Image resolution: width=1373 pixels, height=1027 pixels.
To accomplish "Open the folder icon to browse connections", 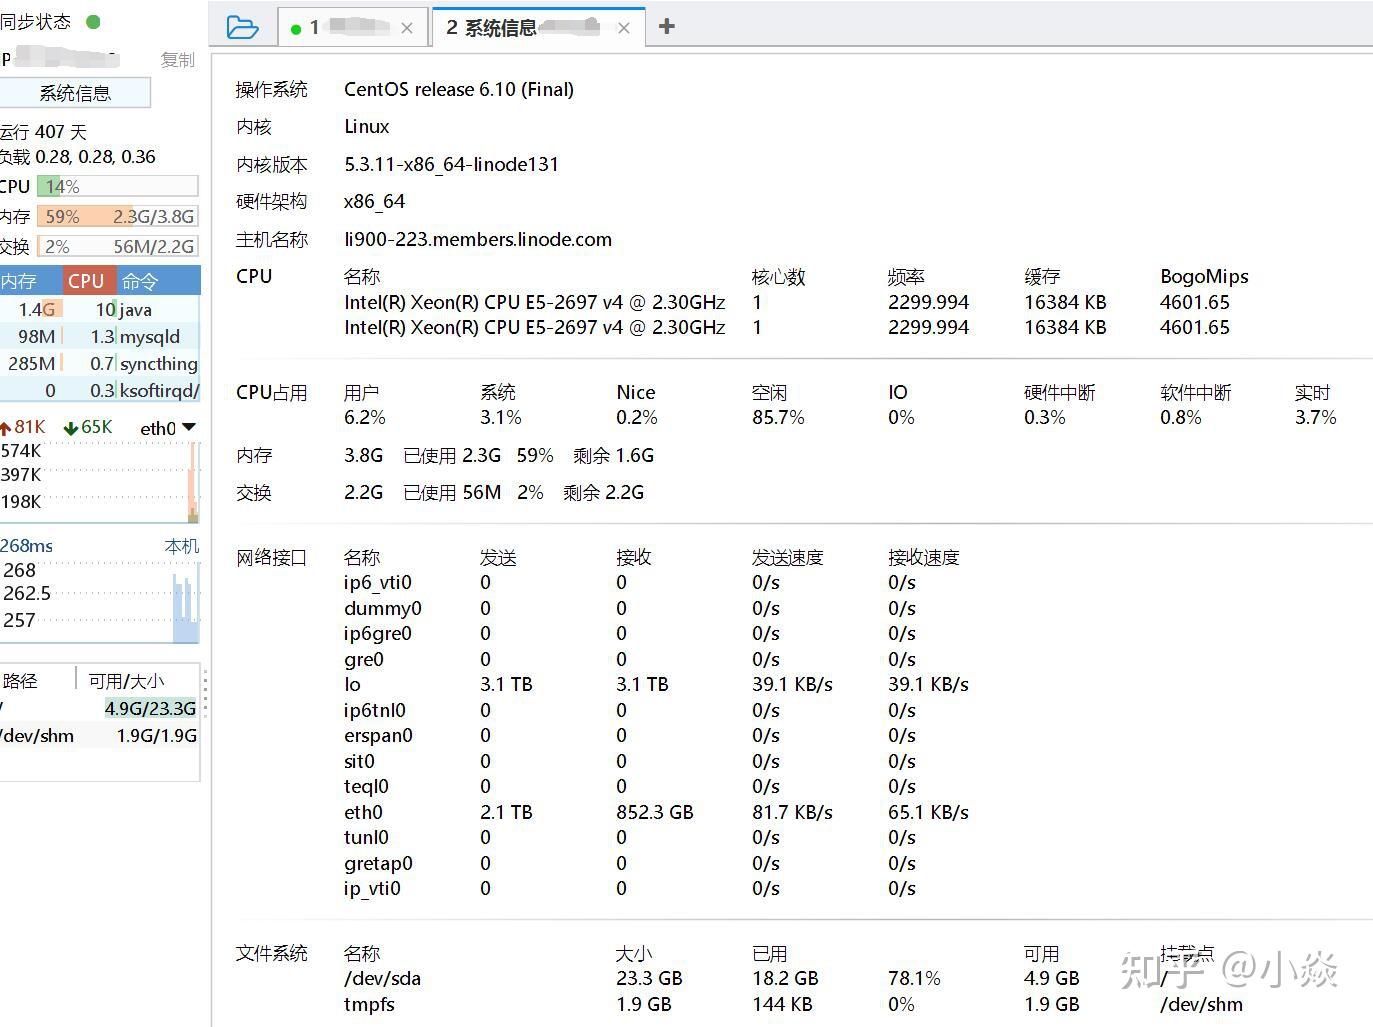I will click(x=243, y=27).
